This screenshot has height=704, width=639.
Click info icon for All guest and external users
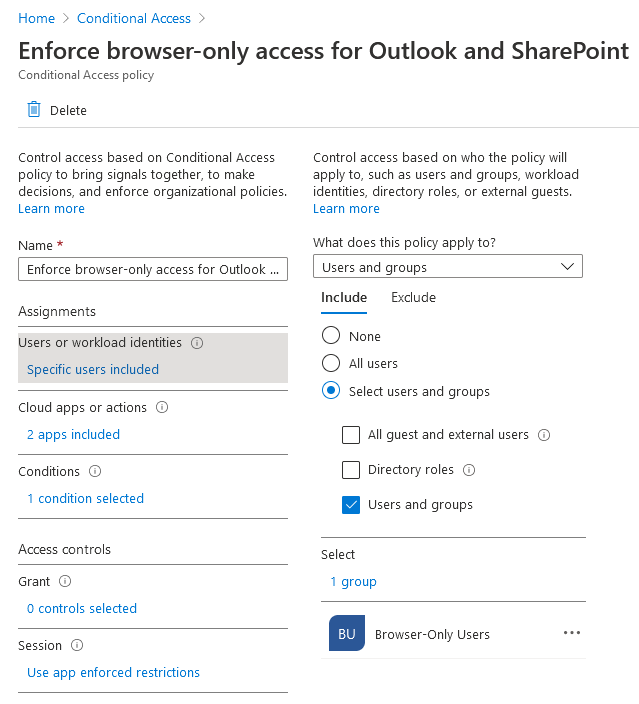coord(544,435)
